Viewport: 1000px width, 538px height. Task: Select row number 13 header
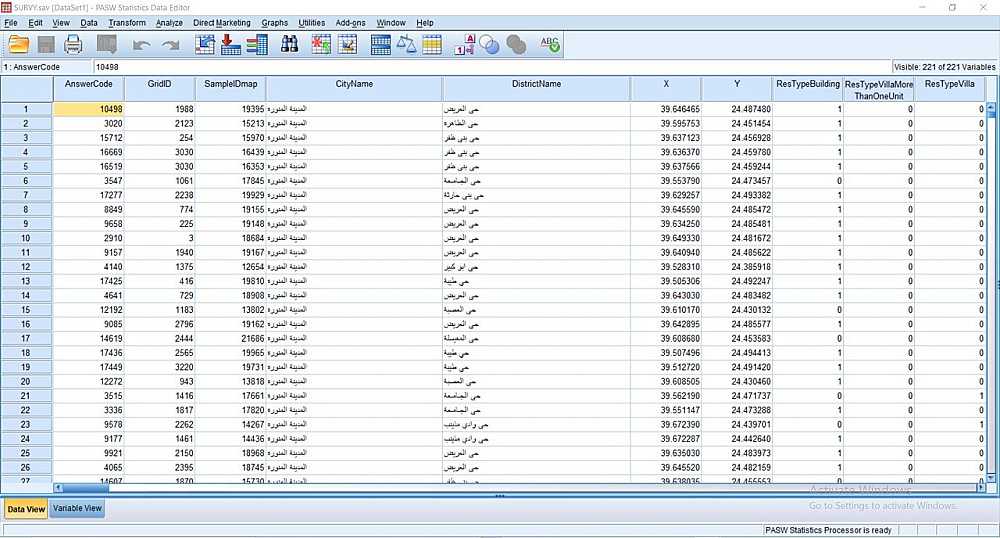pos(26,281)
